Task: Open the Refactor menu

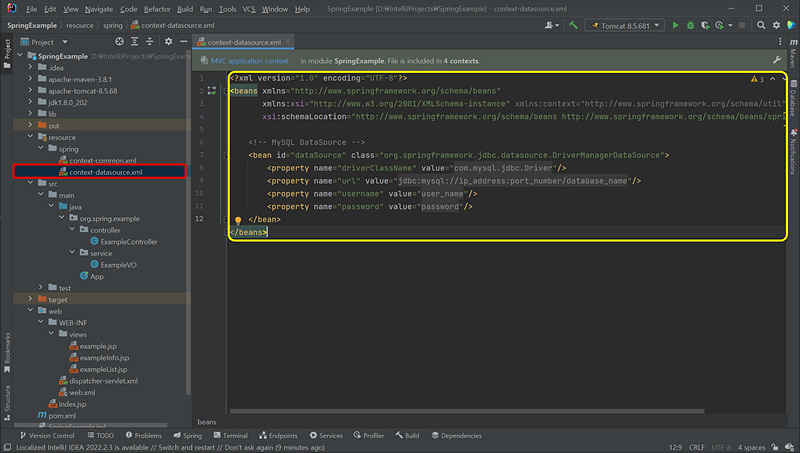Action: [x=157, y=9]
